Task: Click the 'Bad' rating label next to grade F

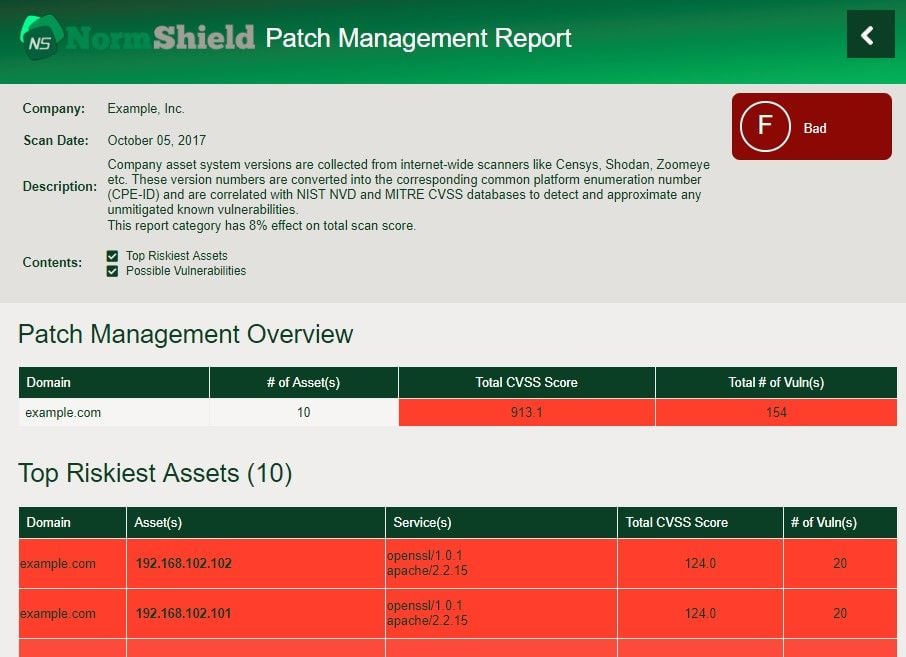Action: click(814, 128)
